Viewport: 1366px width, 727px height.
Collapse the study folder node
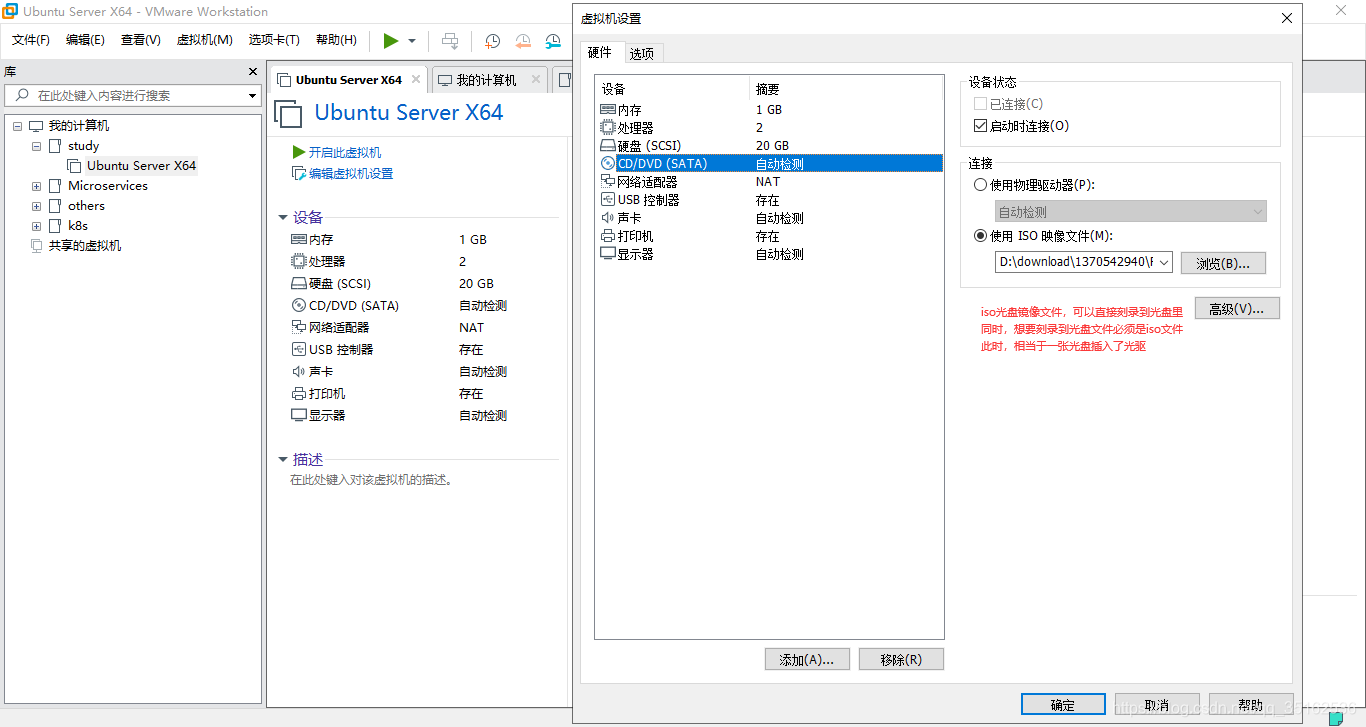(x=37, y=146)
